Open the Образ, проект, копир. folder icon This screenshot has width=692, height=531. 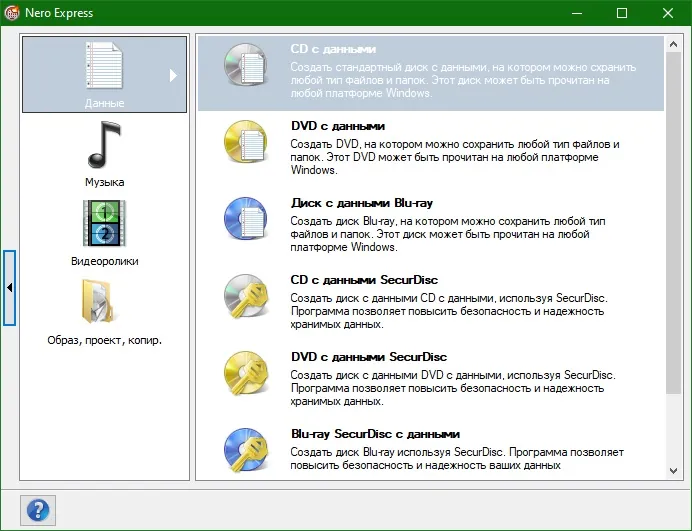coord(98,301)
